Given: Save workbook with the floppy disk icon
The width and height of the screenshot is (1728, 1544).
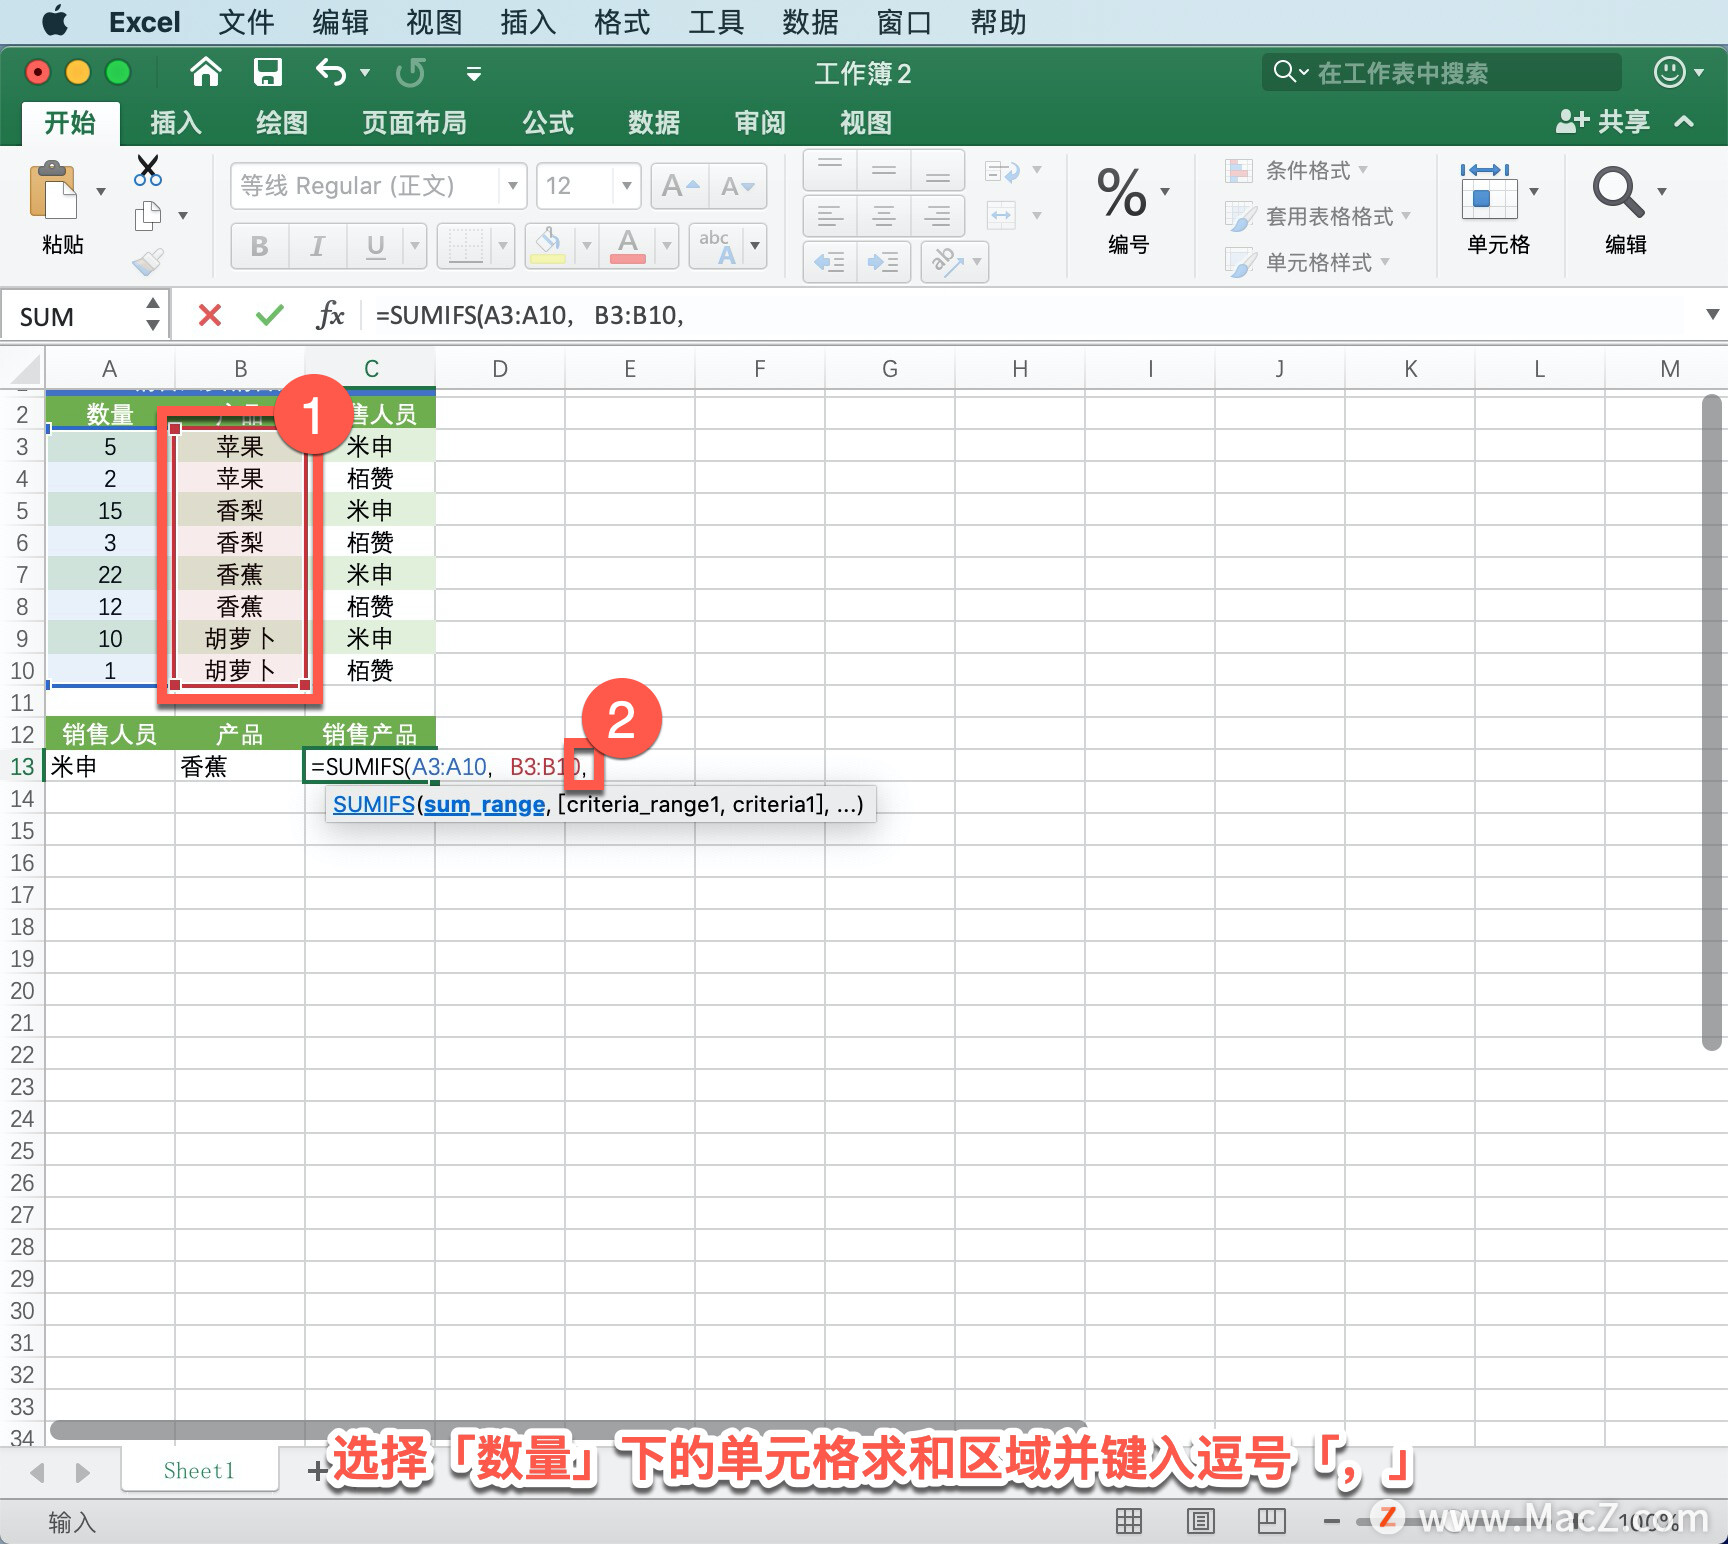Looking at the screenshot, I should [267, 72].
